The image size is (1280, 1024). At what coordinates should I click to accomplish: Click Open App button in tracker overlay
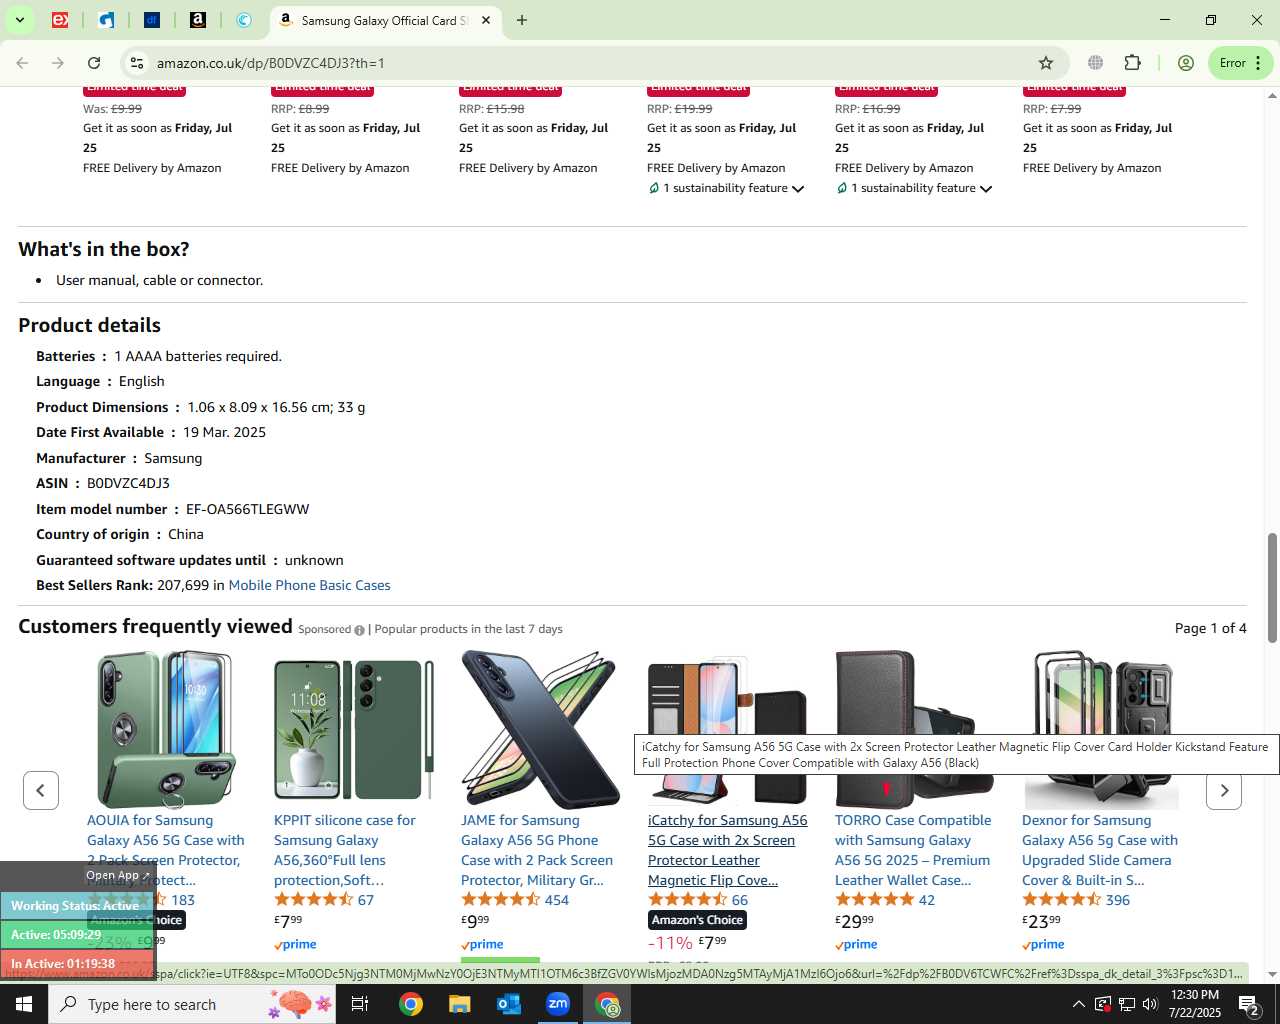117,875
